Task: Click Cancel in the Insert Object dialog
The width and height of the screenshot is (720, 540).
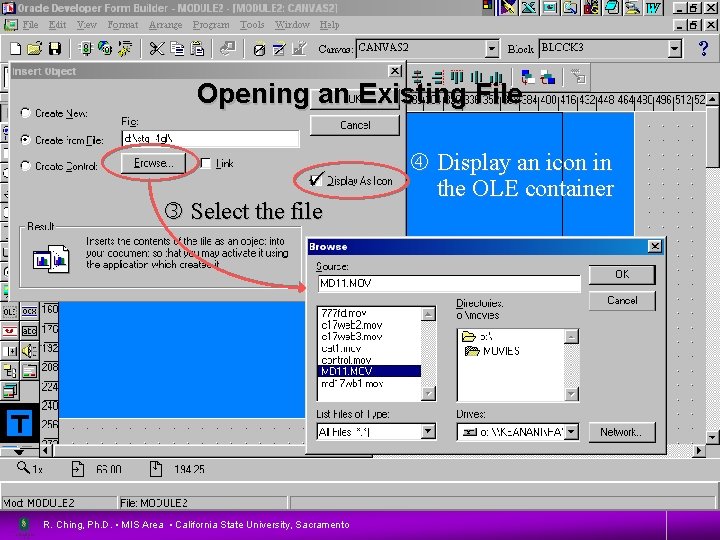Action: pyautogui.click(x=355, y=125)
